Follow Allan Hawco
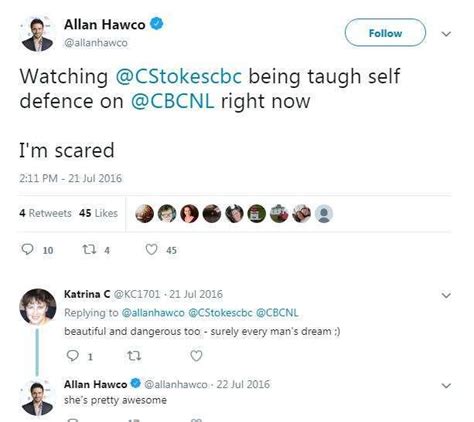The height and width of the screenshot is (422, 474). pos(385,33)
